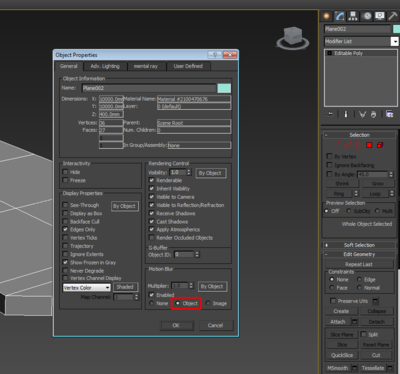Open the Create command panel tab
Image resolution: width=400 pixels, height=374 pixels.
click(x=326, y=16)
